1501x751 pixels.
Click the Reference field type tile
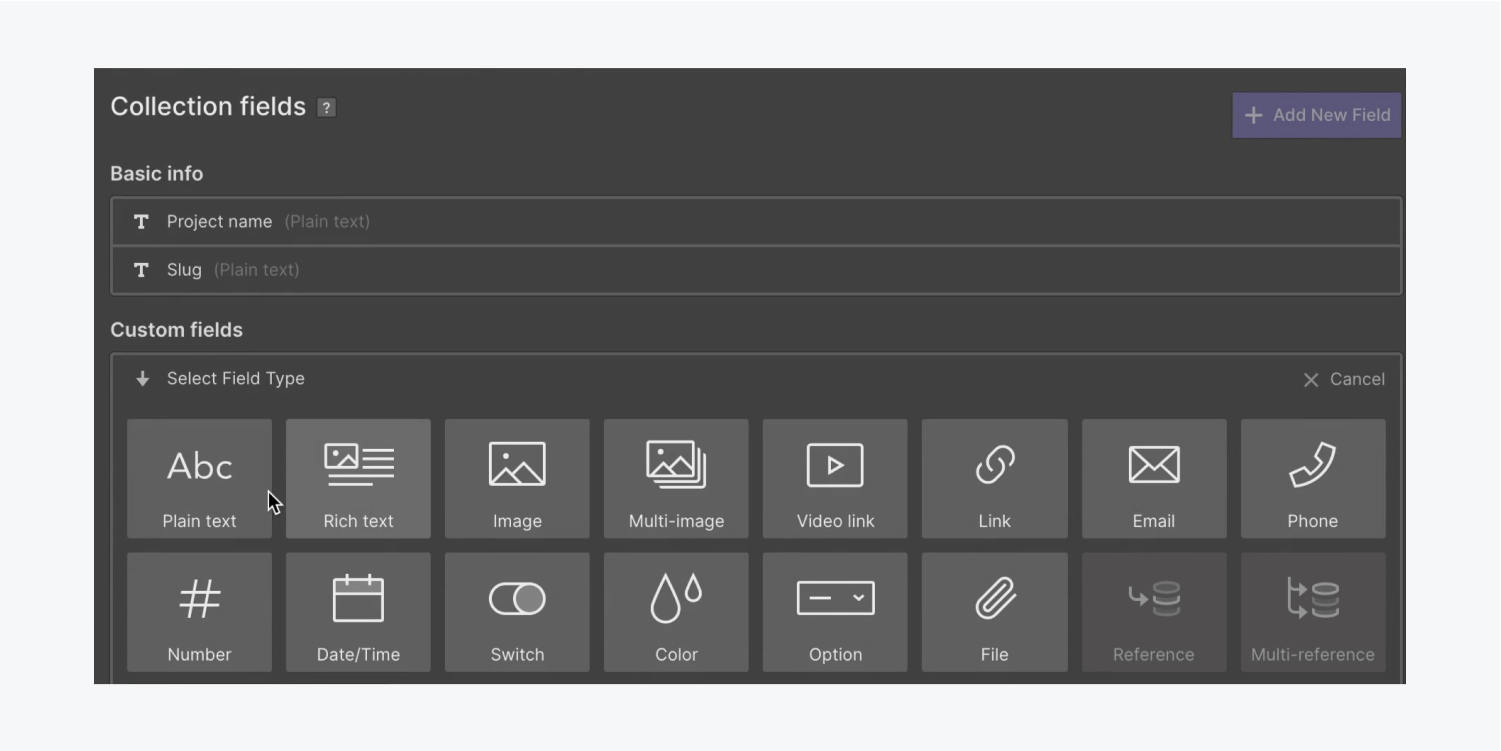click(1154, 612)
